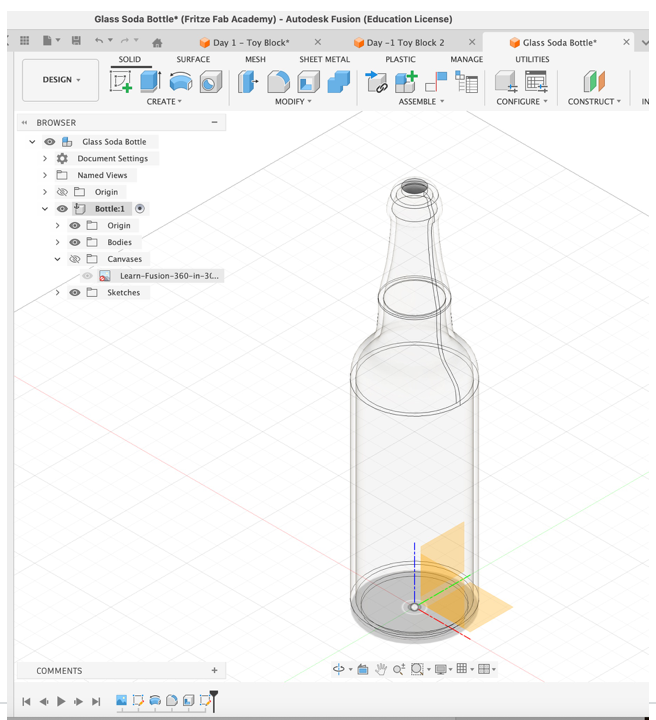656x720 pixels.
Task: Click the Fit zoom window icon
Action: [x=417, y=669]
